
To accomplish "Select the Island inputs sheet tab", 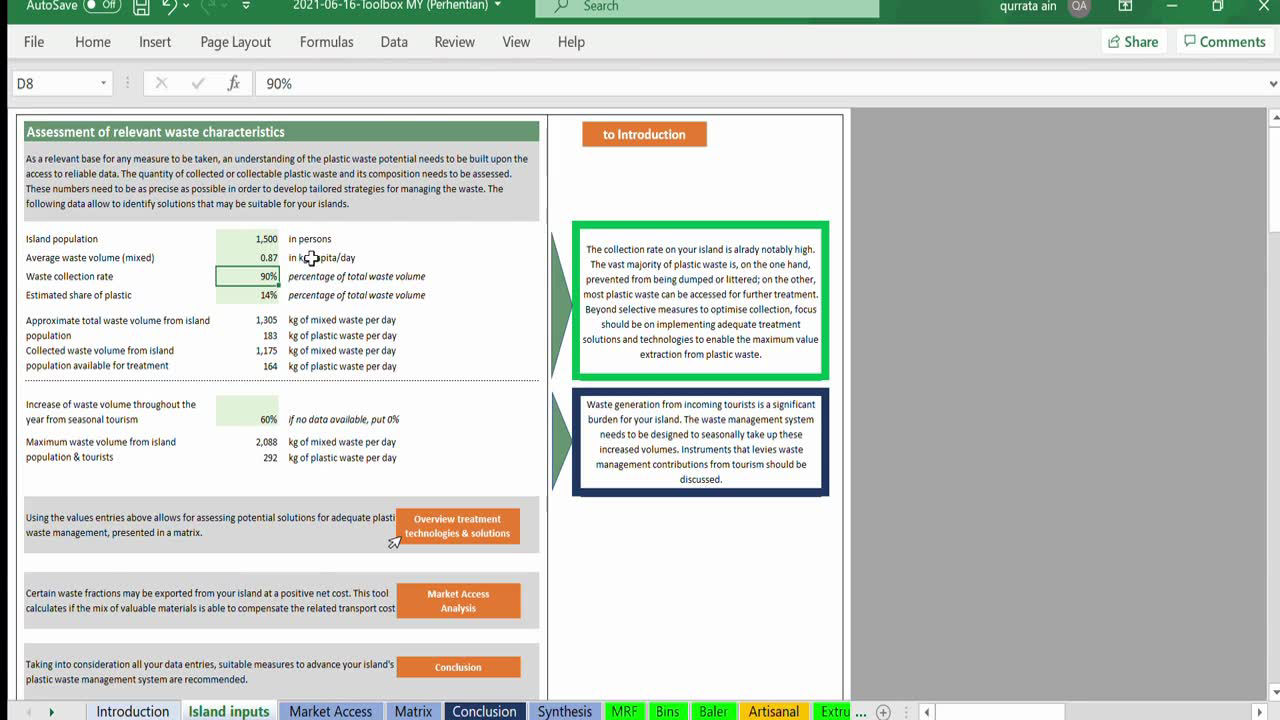I will 229,711.
